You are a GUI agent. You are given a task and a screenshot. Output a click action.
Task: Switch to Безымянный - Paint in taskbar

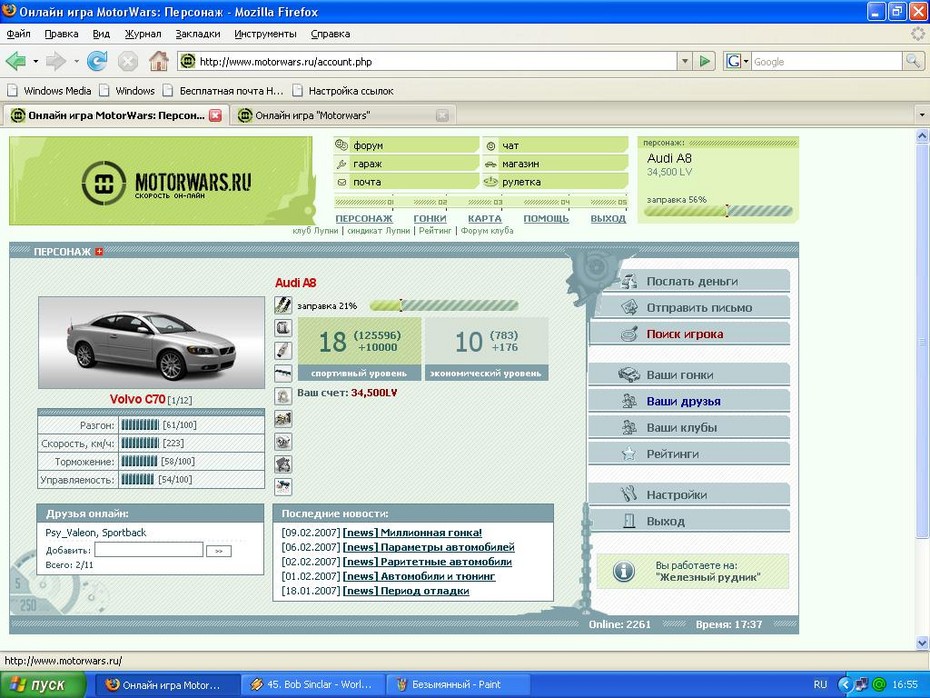[x=457, y=685]
